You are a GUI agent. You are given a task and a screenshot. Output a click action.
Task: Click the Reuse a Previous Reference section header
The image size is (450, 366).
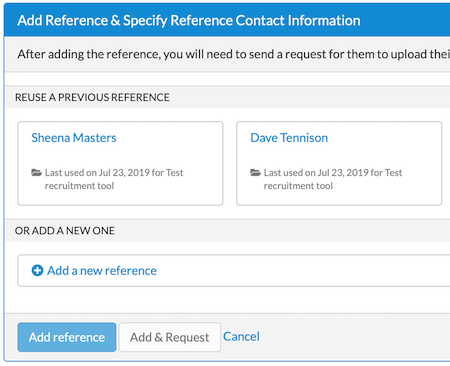[x=92, y=97]
